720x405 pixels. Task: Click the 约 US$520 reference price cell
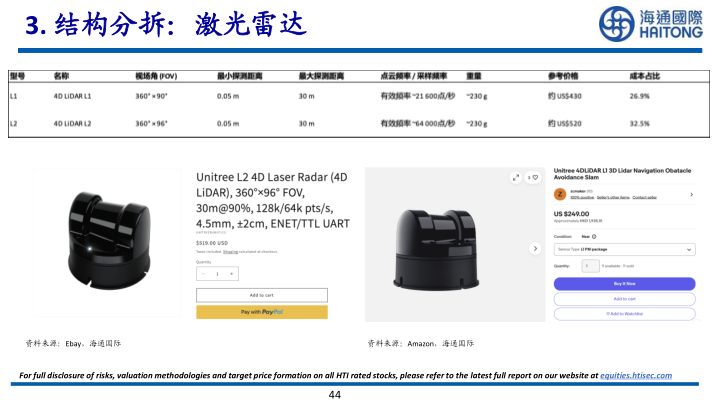tap(565, 124)
